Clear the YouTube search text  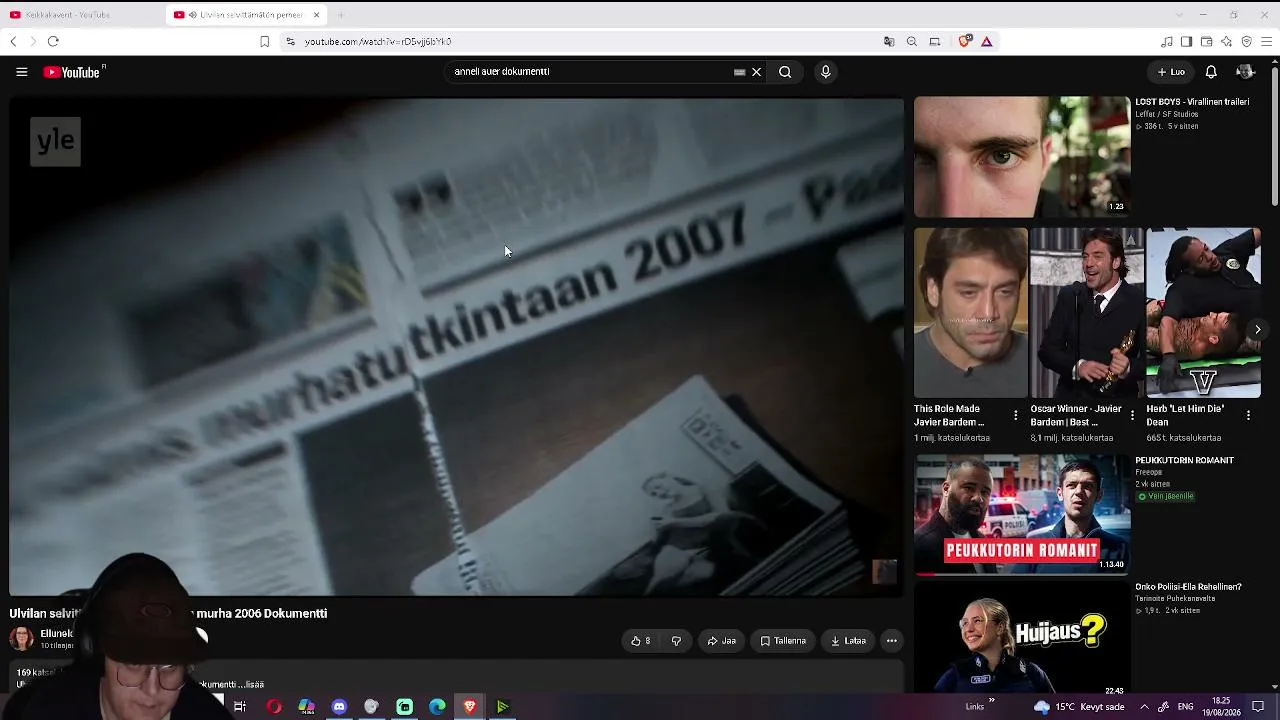click(756, 72)
